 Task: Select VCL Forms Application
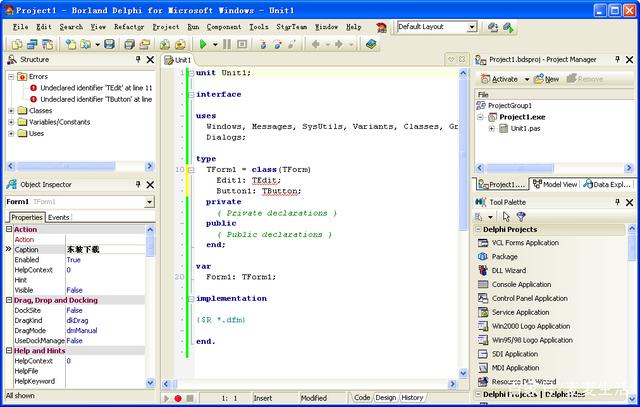[x=525, y=243]
